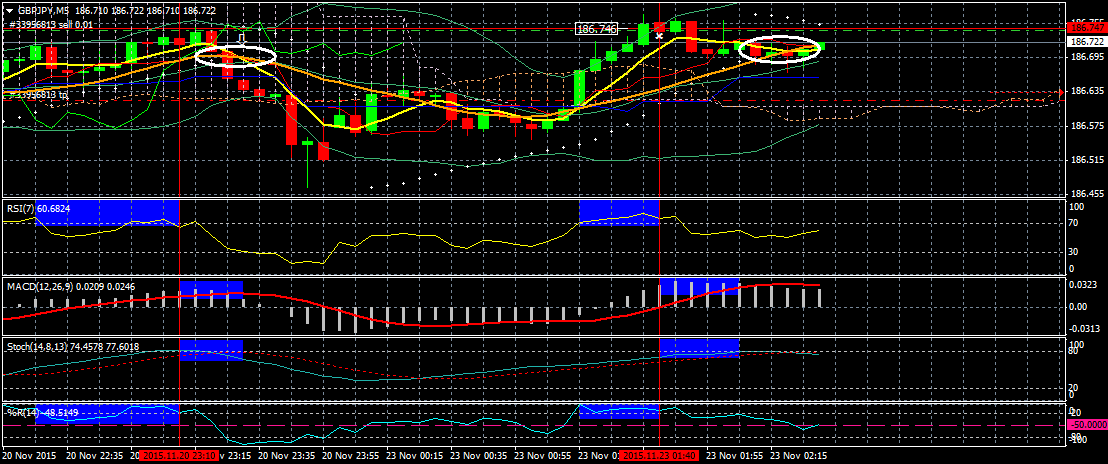Click price scale value 186.515
Image resolution: width=1108 pixels, height=464 pixels.
coord(1088,161)
